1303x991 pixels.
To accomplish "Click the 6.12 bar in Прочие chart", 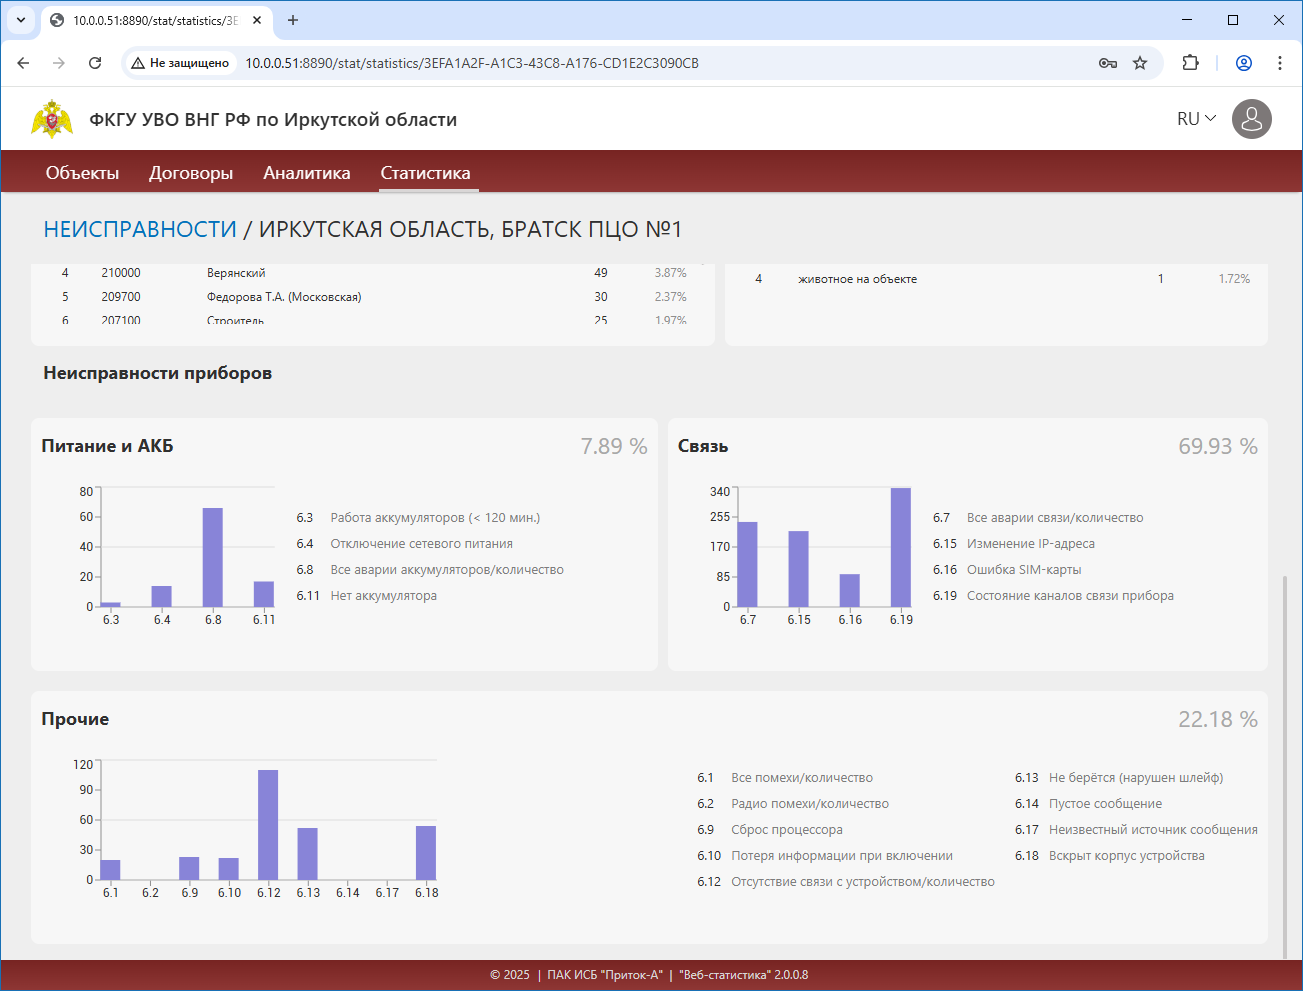I will [x=268, y=825].
